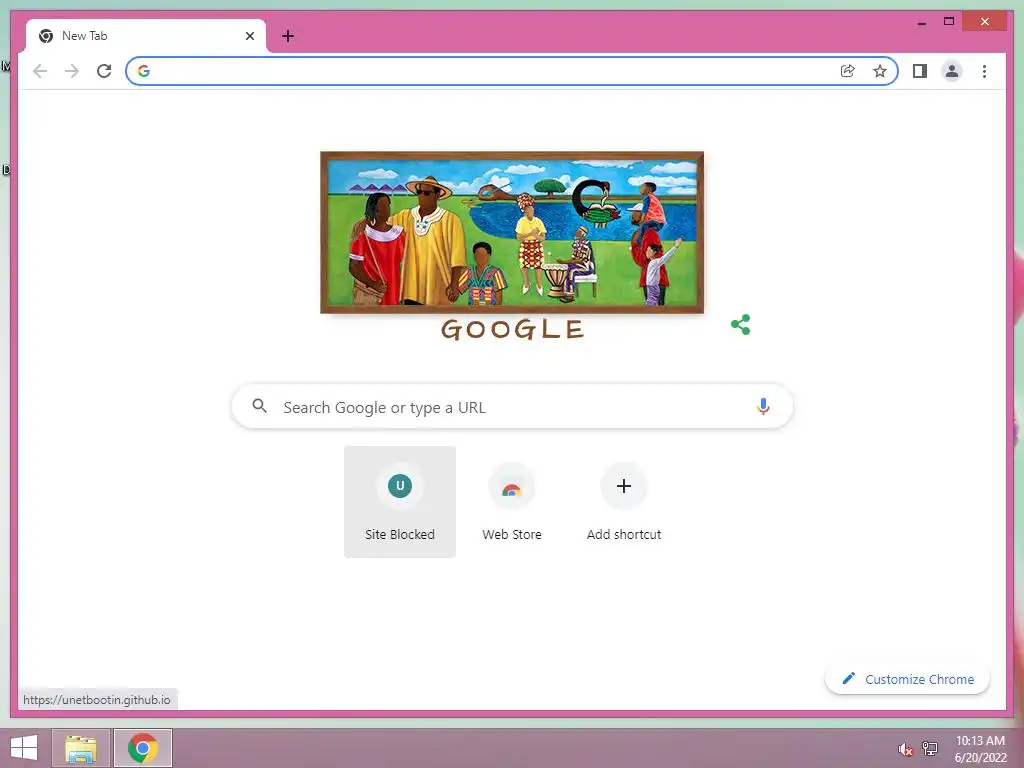The height and width of the screenshot is (768, 1024).
Task: Open the Windows Start menu
Action: (24, 748)
